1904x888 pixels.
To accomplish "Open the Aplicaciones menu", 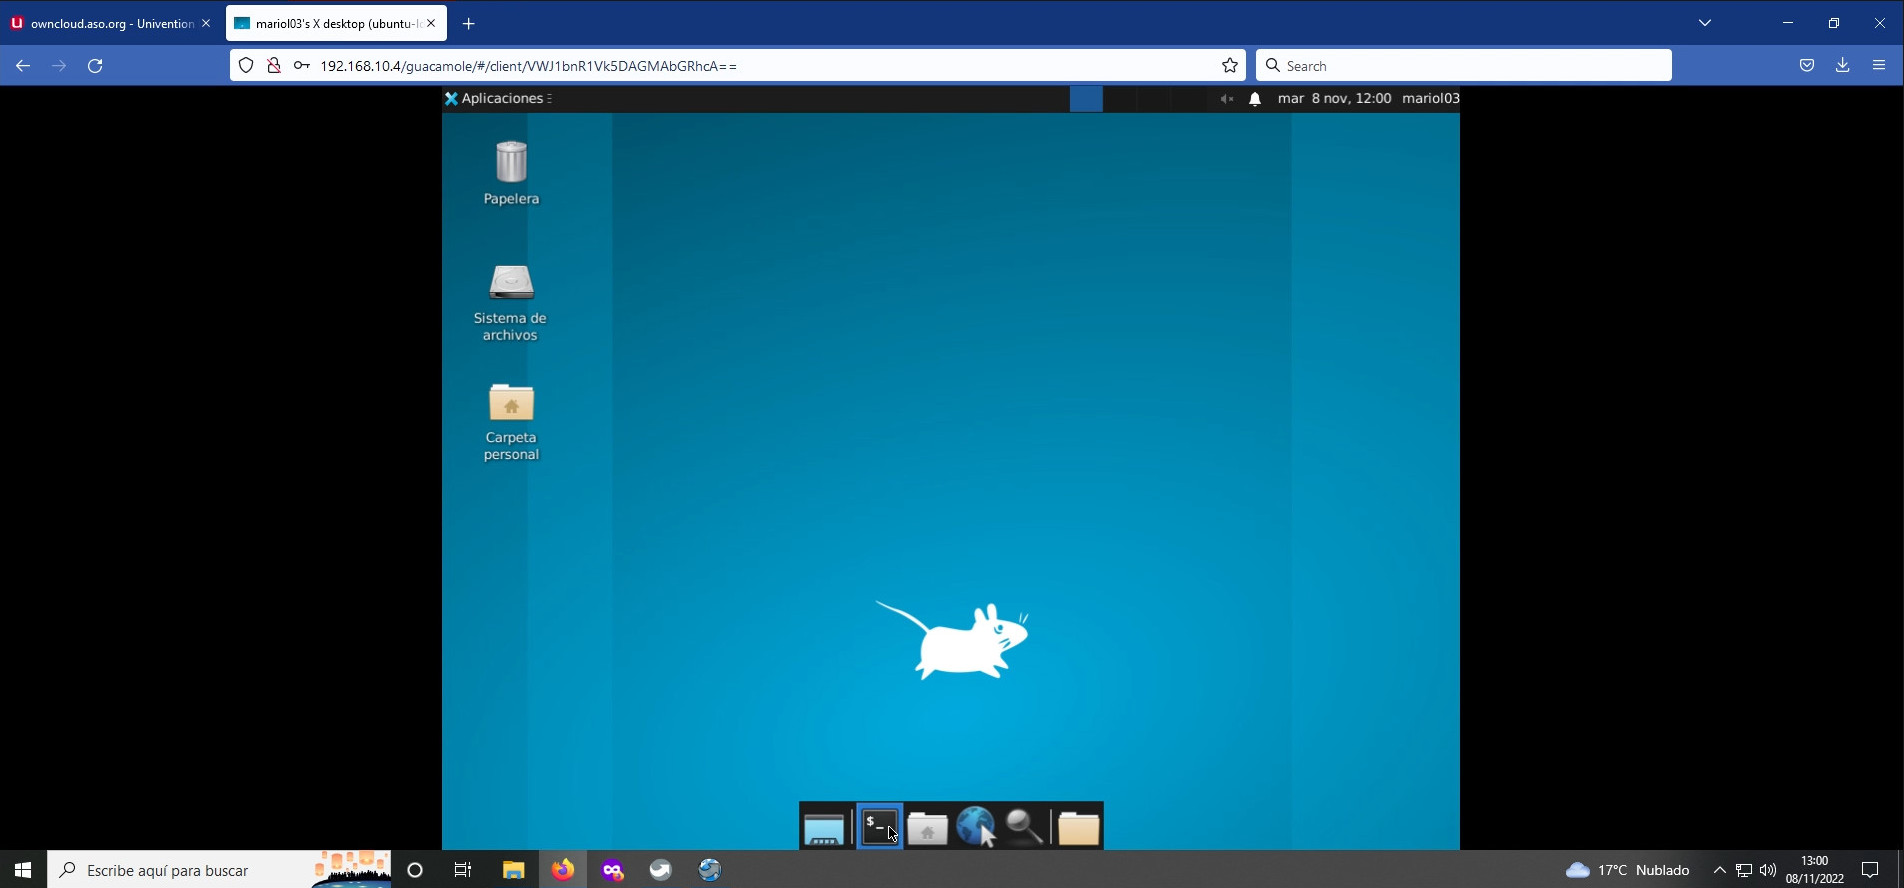I will [500, 99].
